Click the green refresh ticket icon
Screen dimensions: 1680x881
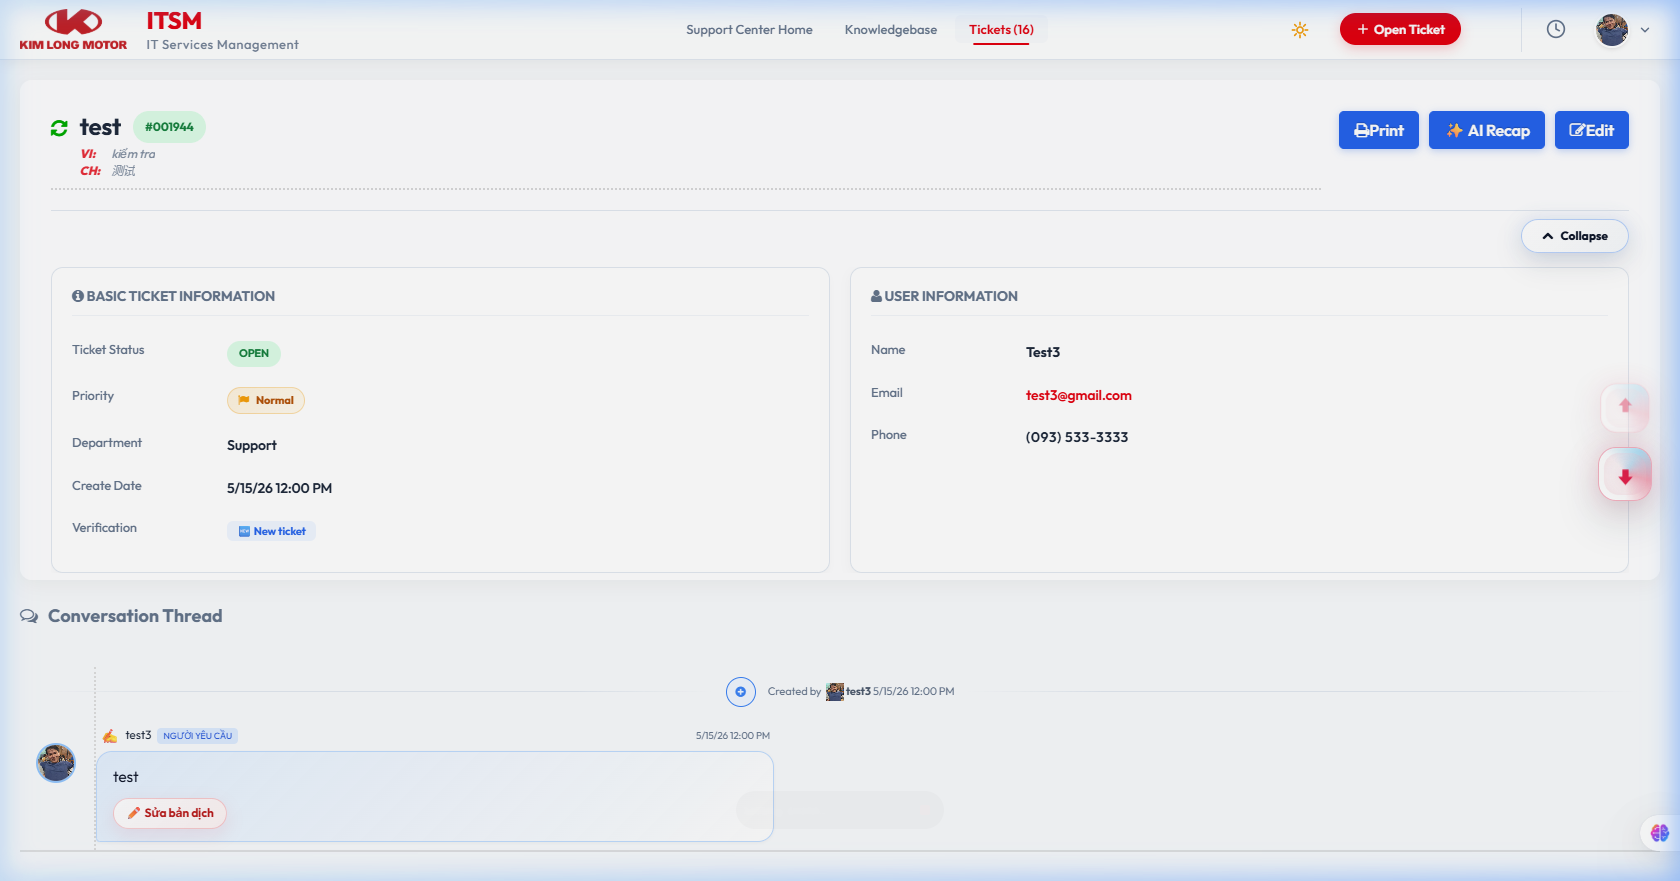coord(59,128)
